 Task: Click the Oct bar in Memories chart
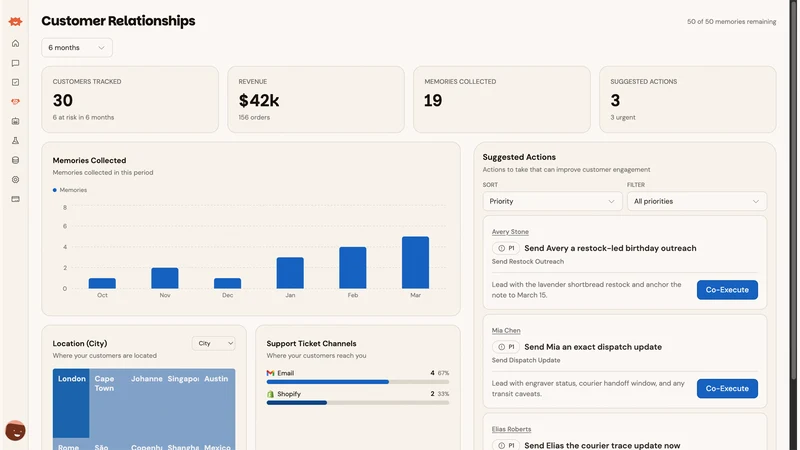(x=102, y=283)
